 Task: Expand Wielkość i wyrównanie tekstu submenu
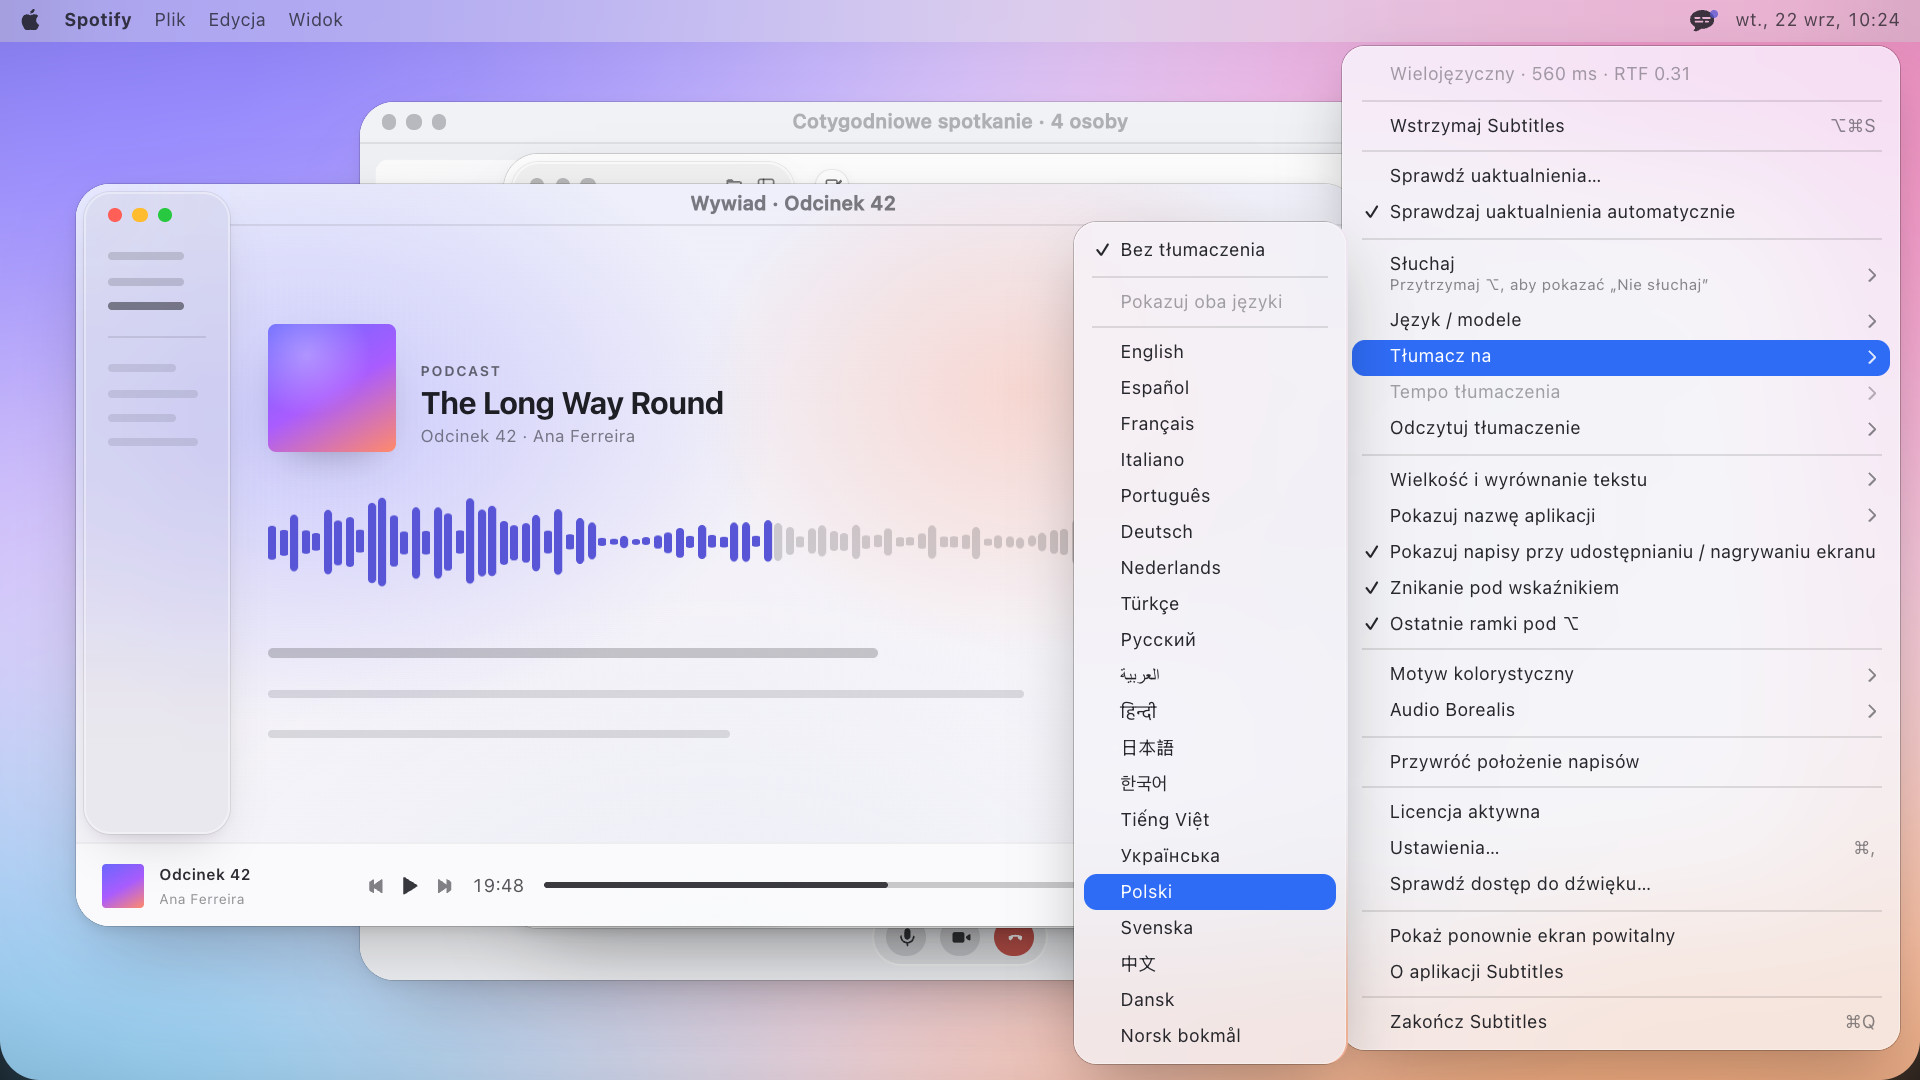pyautogui.click(x=1620, y=480)
